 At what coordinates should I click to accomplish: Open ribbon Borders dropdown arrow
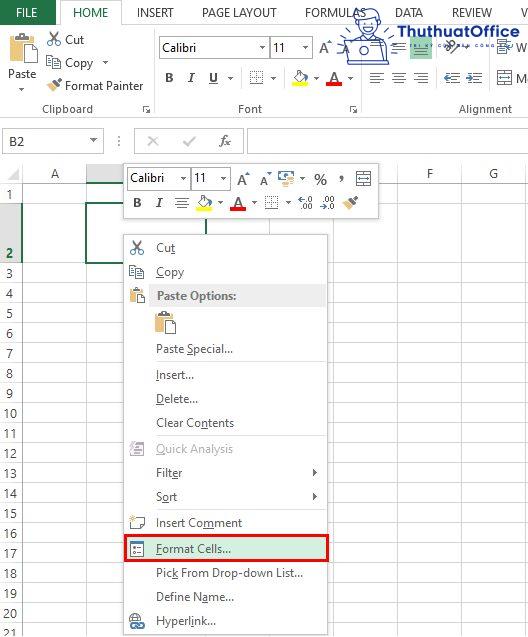(x=273, y=78)
